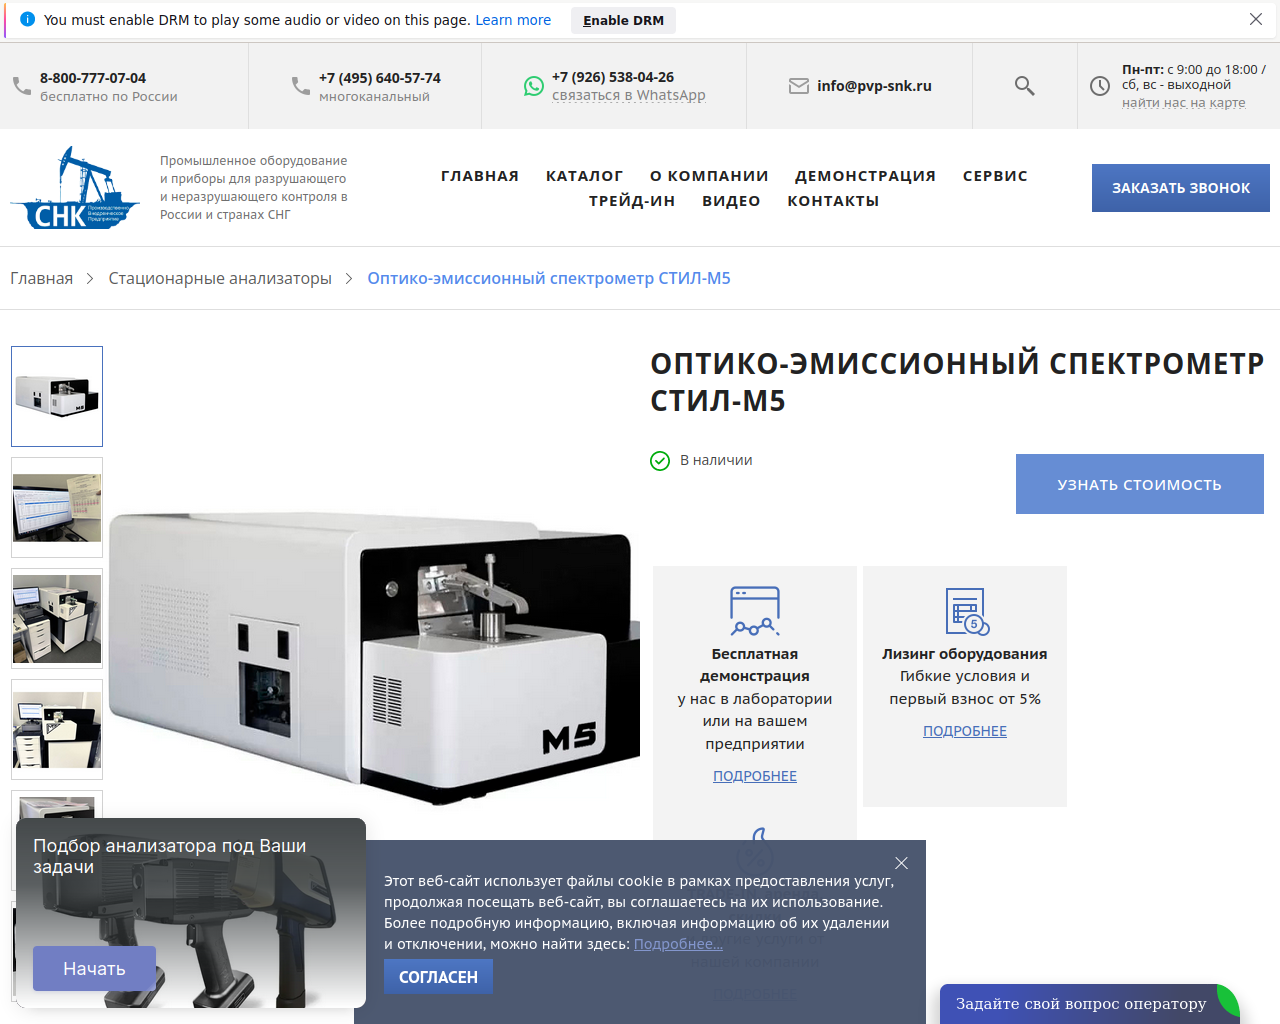The width and height of the screenshot is (1280, 1024).
Task: Click the info@pvp-snk.ru email address
Action: (874, 86)
